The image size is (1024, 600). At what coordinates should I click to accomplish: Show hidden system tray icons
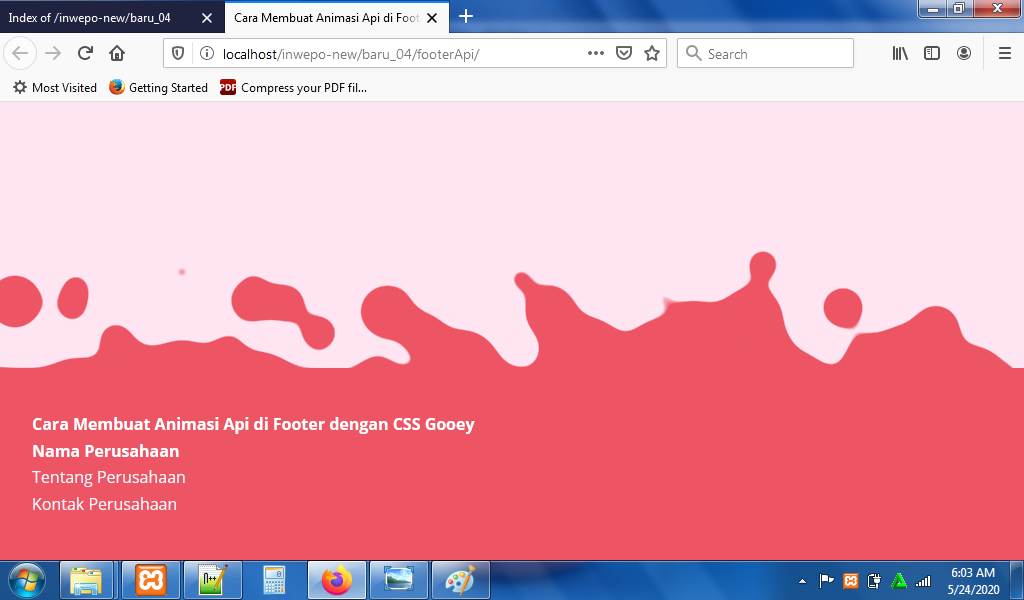tap(802, 581)
